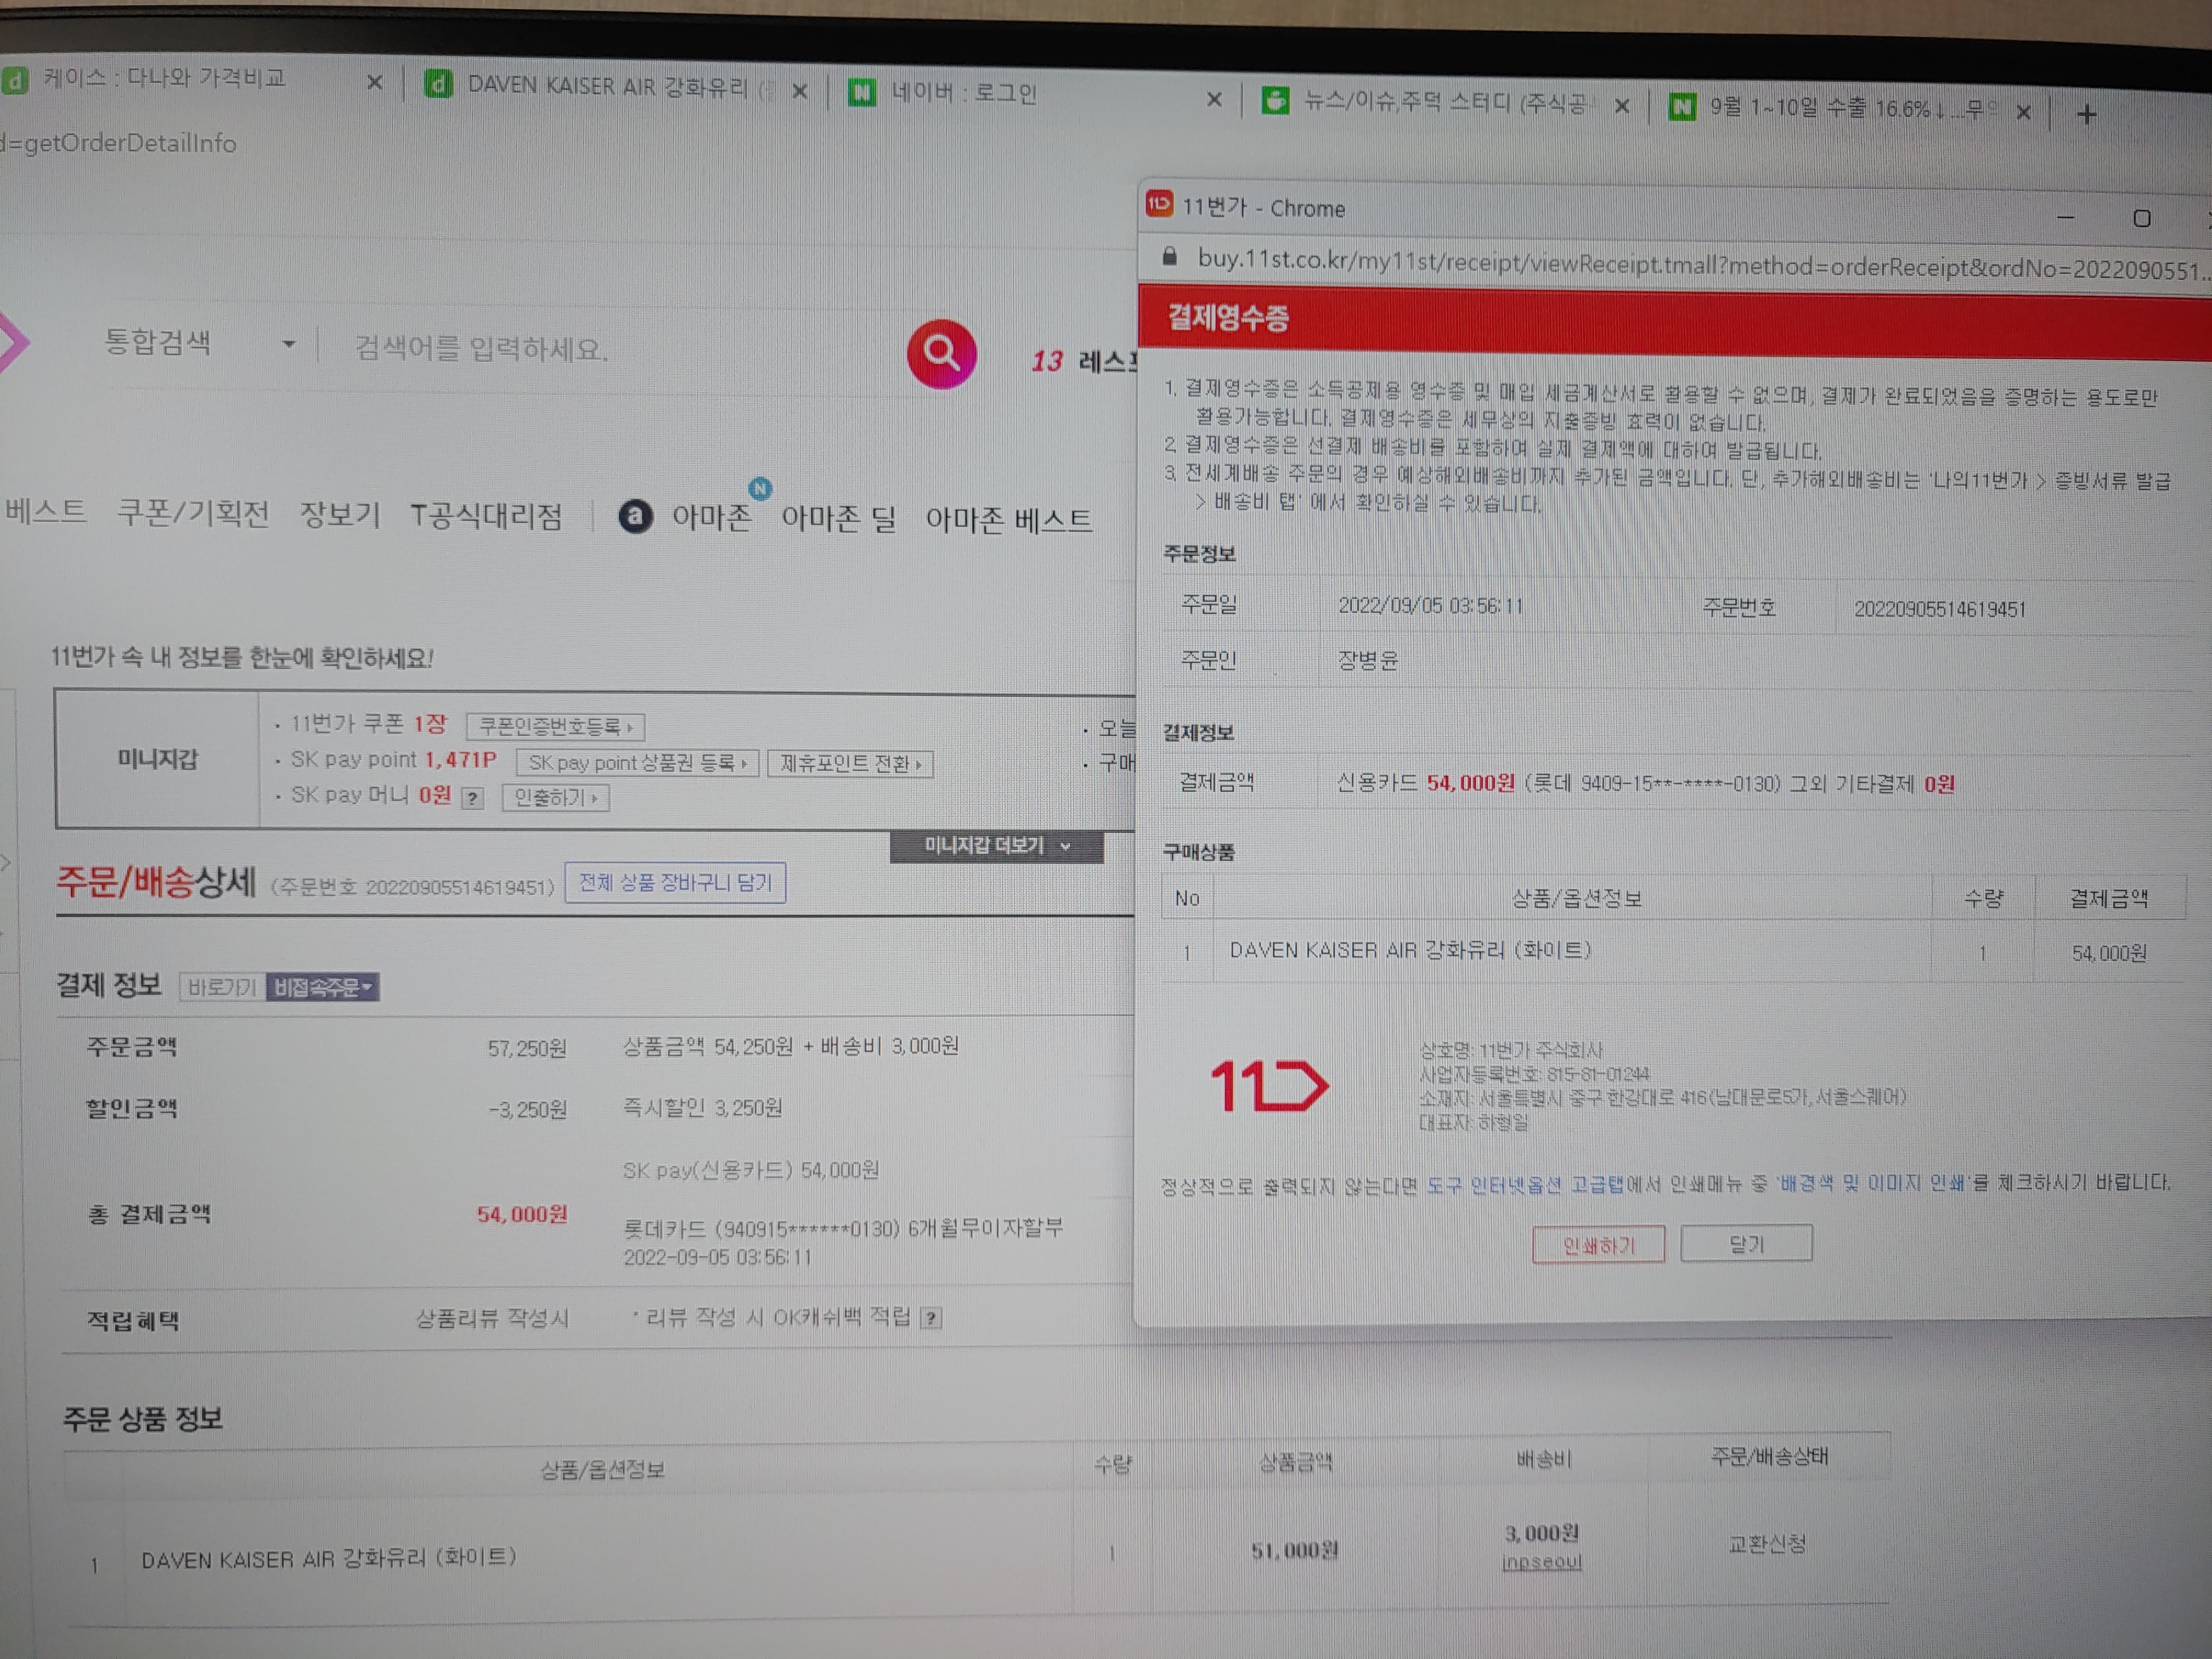Close the DAVEN KAISER AIR tab
The width and height of the screenshot is (2212, 1659).
point(800,91)
